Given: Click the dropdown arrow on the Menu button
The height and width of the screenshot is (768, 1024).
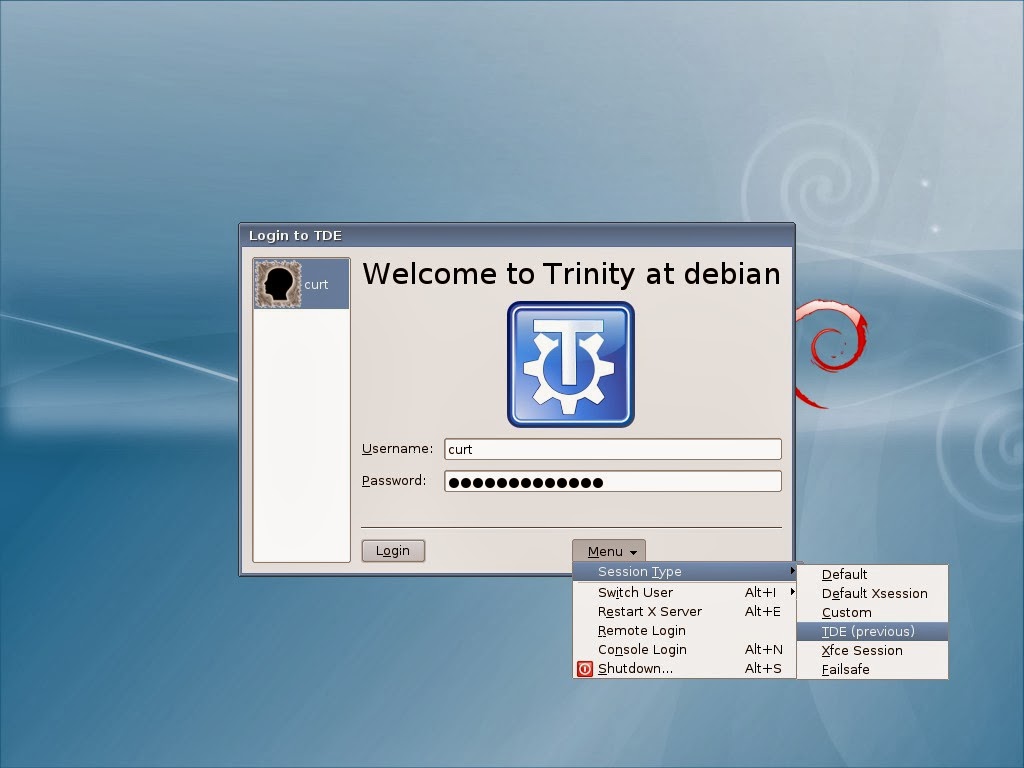Looking at the screenshot, I should 631,551.
